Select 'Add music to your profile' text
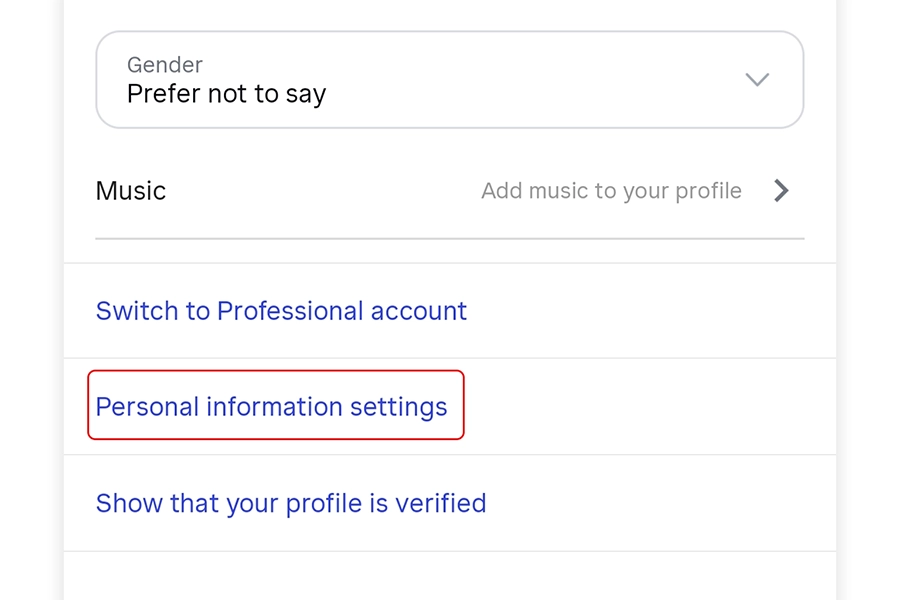The image size is (900, 600). (x=611, y=191)
